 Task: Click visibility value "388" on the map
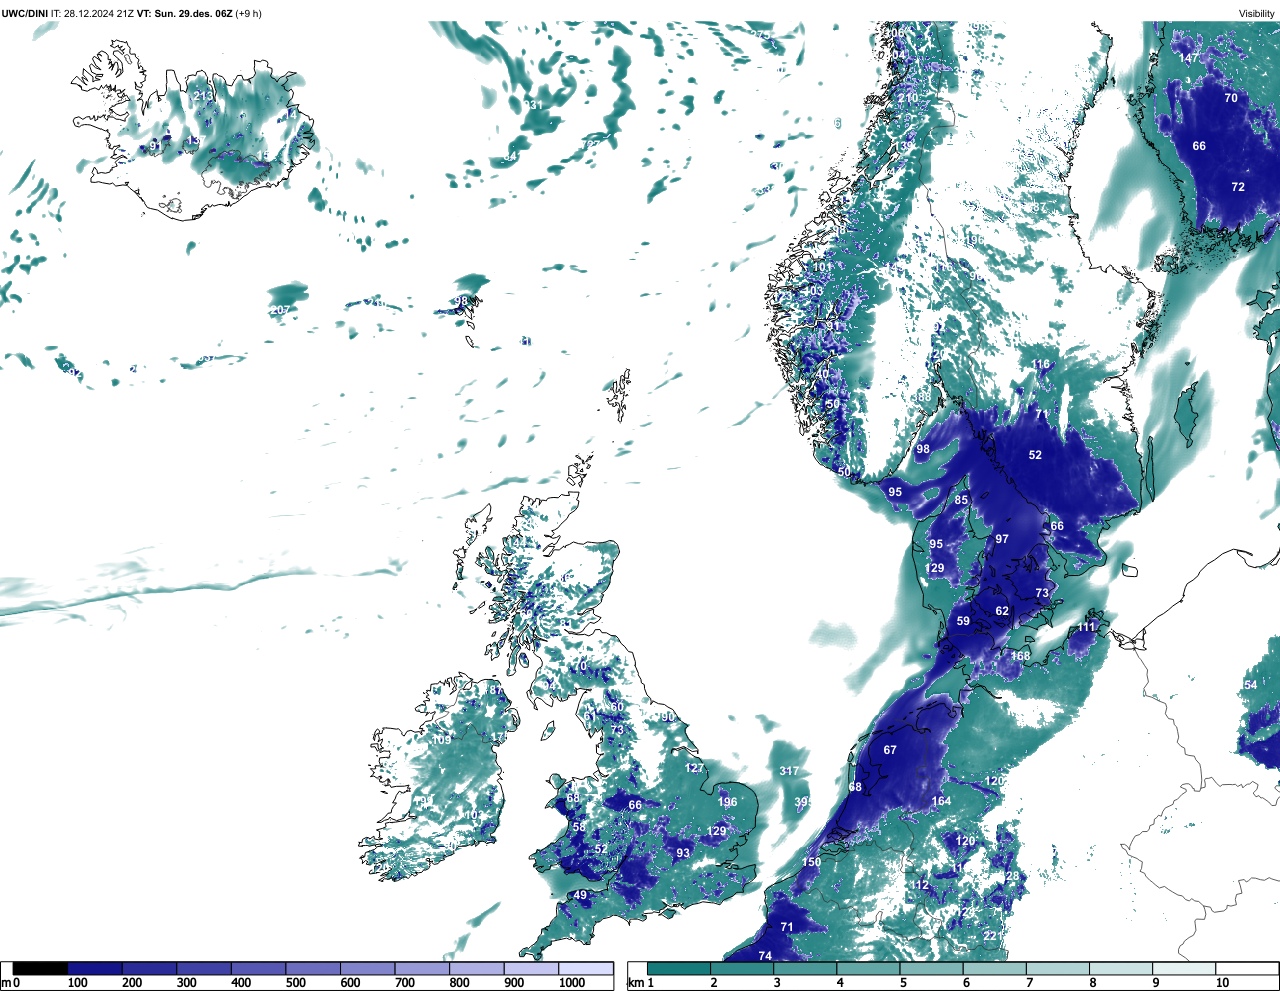pos(921,397)
